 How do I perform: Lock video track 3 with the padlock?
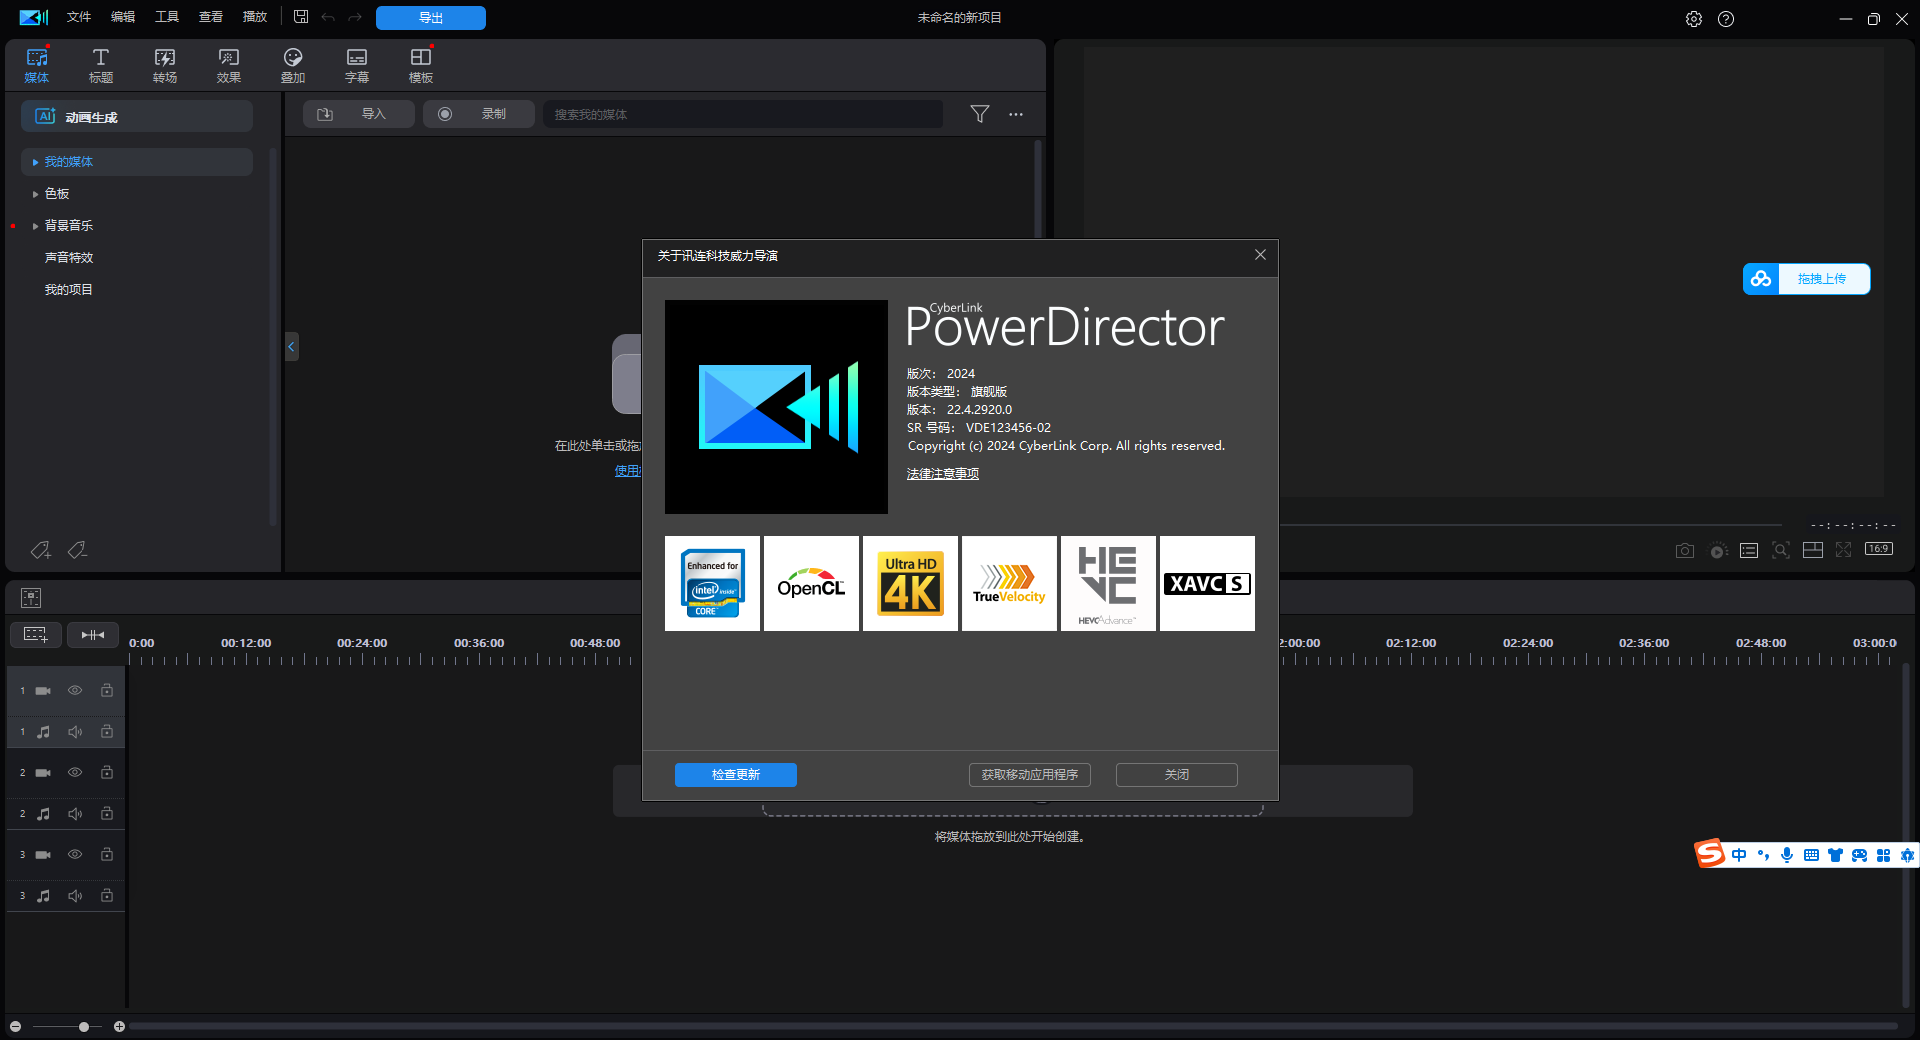tap(106, 855)
